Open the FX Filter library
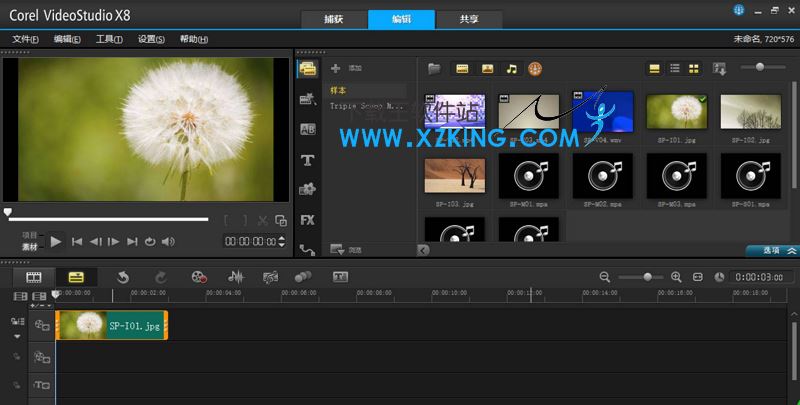The height and width of the screenshot is (405, 800). click(307, 220)
